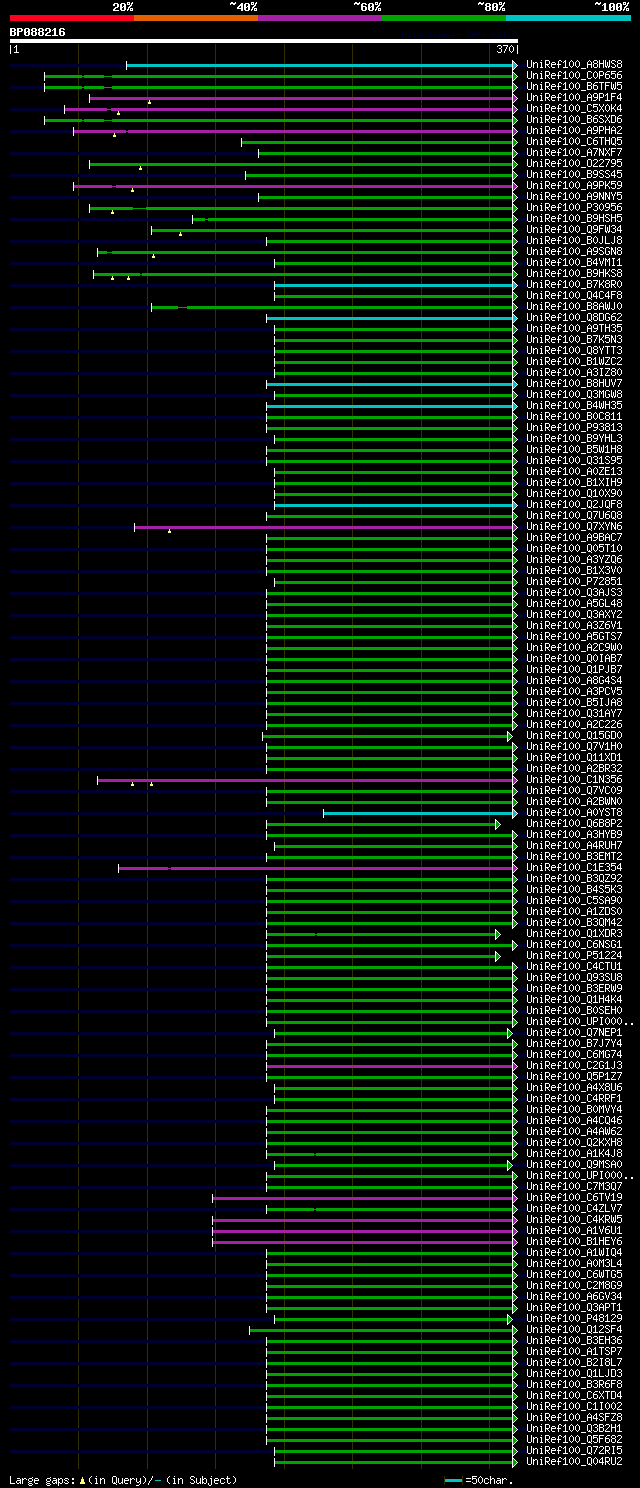Select the label UniRef100_B3QZ92
This screenshot has height=1488, width=640.
pos(574,879)
